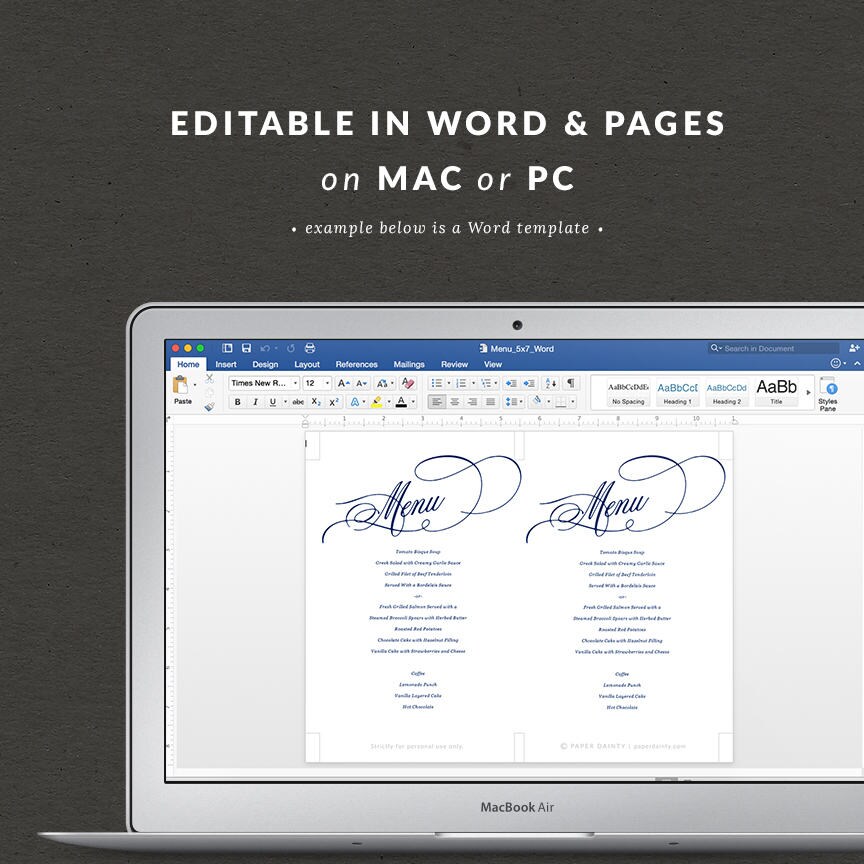864x864 pixels.
Task: Increase font size with the larger A icon
Action: click(x=343, y=383)
